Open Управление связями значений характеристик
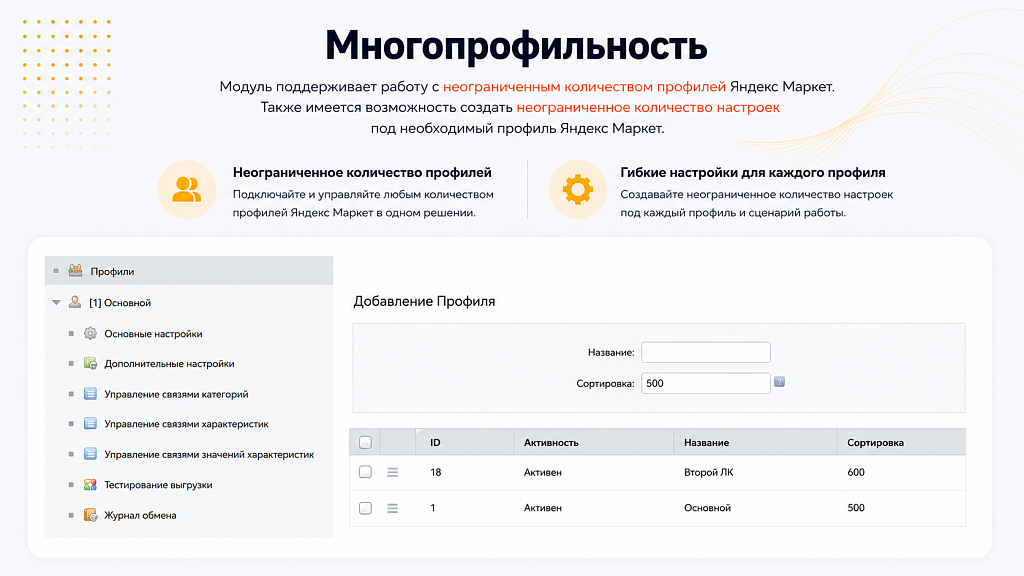The width and height of the screenshot is (1024, 576). pyautogui.click(x=209, y=455)
